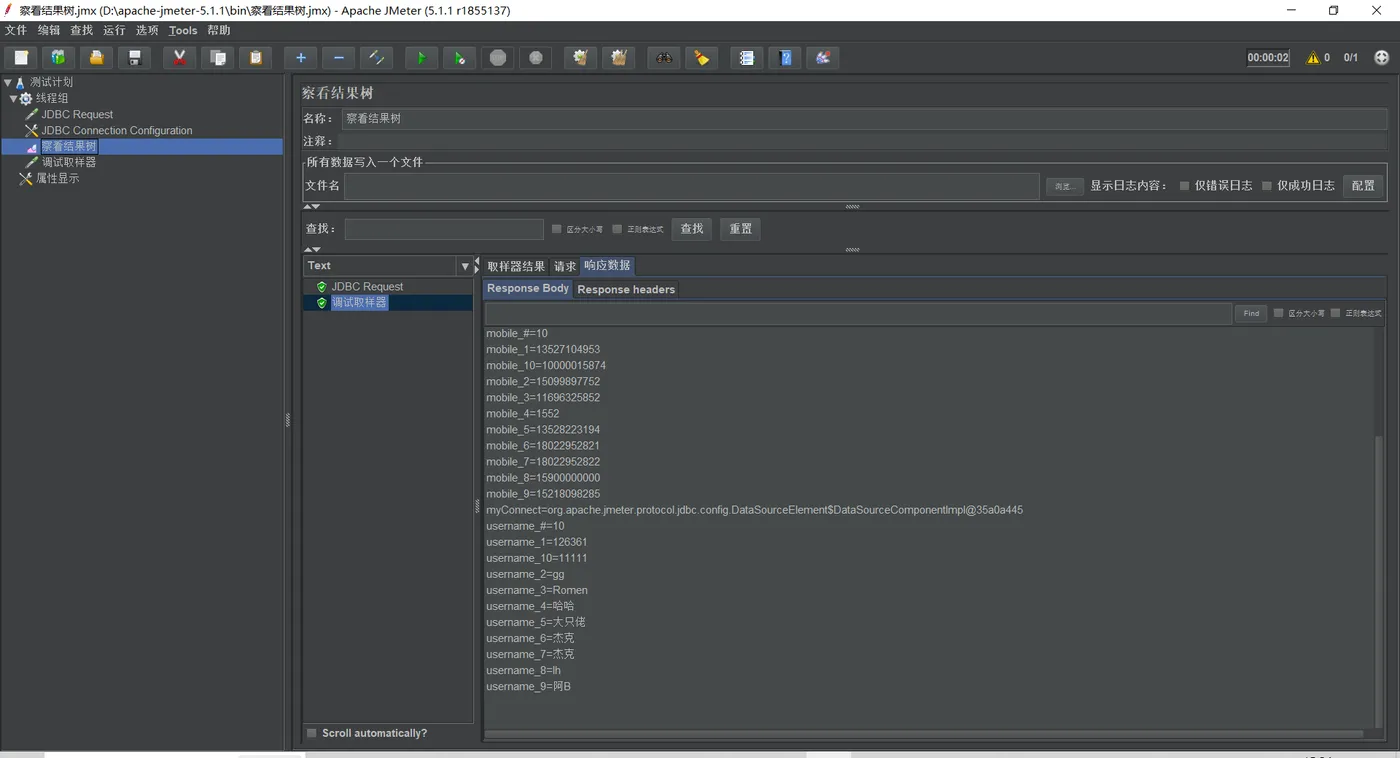Open the Text renderer dropdown
1400x758 pixels.
tap(464, 266)
